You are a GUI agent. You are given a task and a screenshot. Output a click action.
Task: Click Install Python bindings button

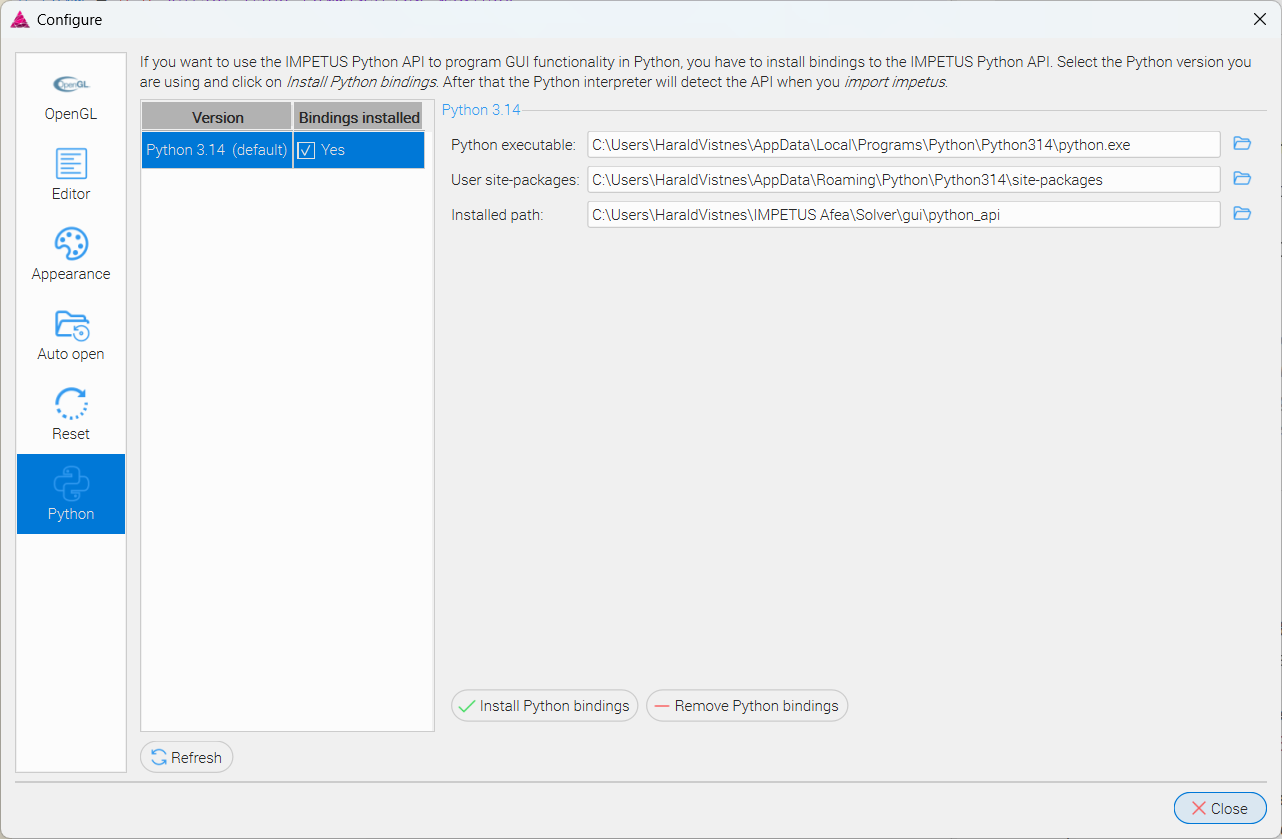pyautogui.click(x=544, y=706)
